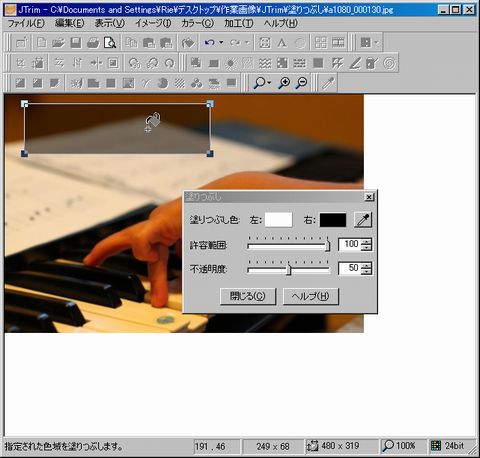480x458 pixels.
Task: Click the Zoom Out magnifier icon
Action: 302,83
